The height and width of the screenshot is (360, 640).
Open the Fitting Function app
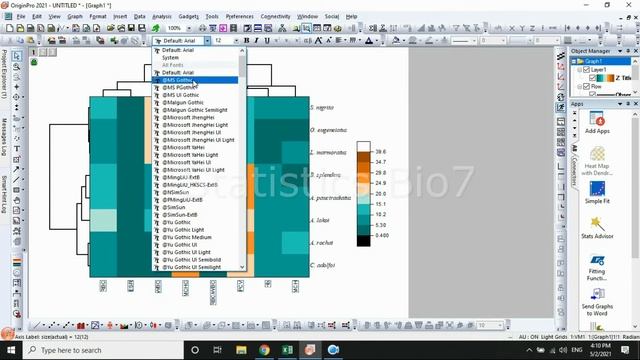pos(597,267)
